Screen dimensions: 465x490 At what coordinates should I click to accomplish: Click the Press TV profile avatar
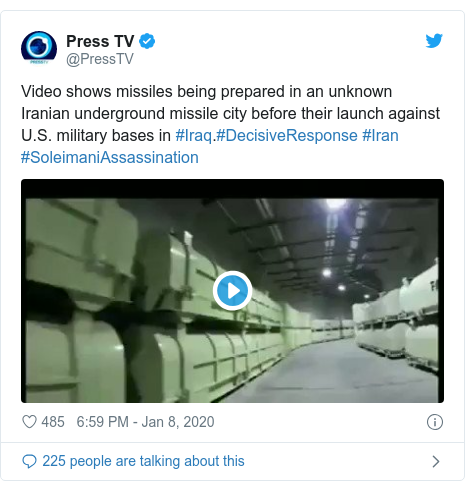[39, 48]
